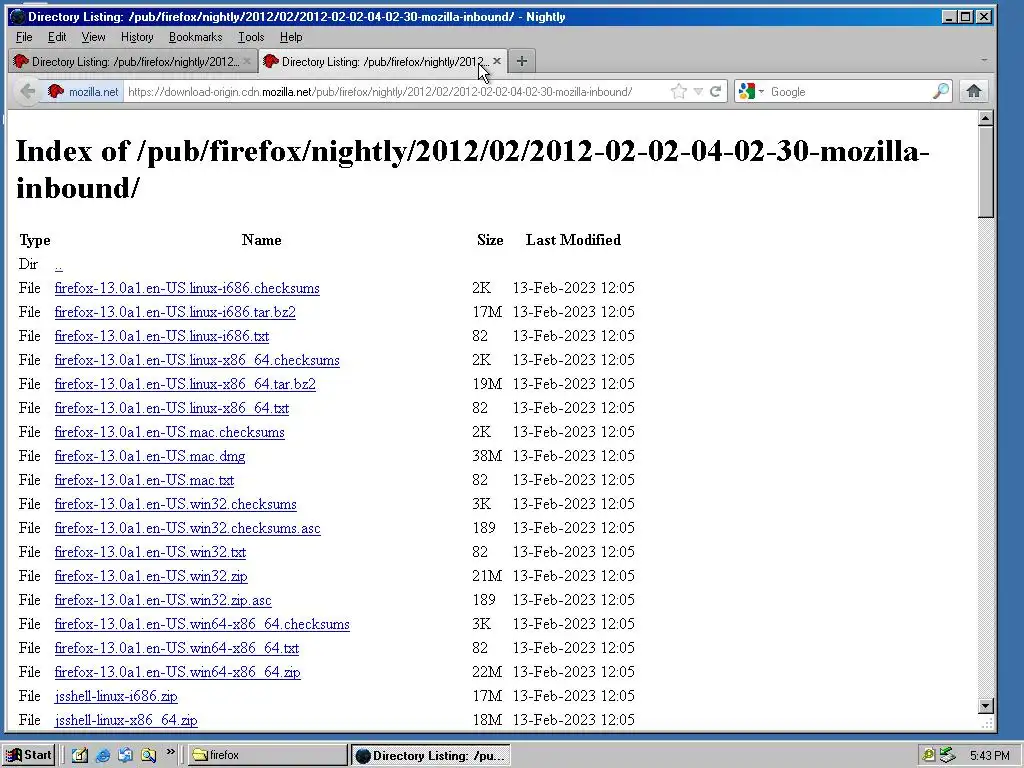Viewport: 1024px width, 768px height.
Task: Download firefox-13.0a1.en-US.win64-x86_64.zip
Action: 178,672
